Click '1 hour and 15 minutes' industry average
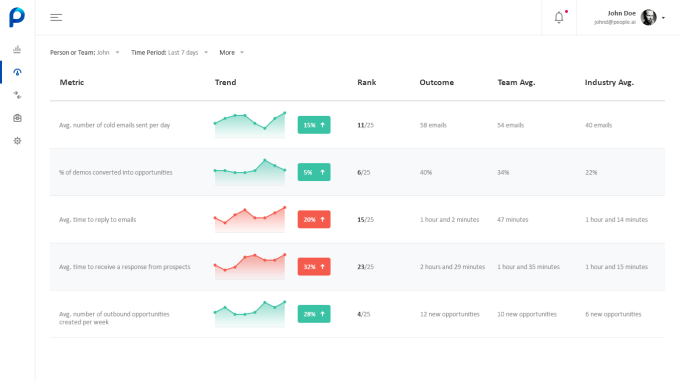Screen dimensions: 680x382 [x=616, y=267]
